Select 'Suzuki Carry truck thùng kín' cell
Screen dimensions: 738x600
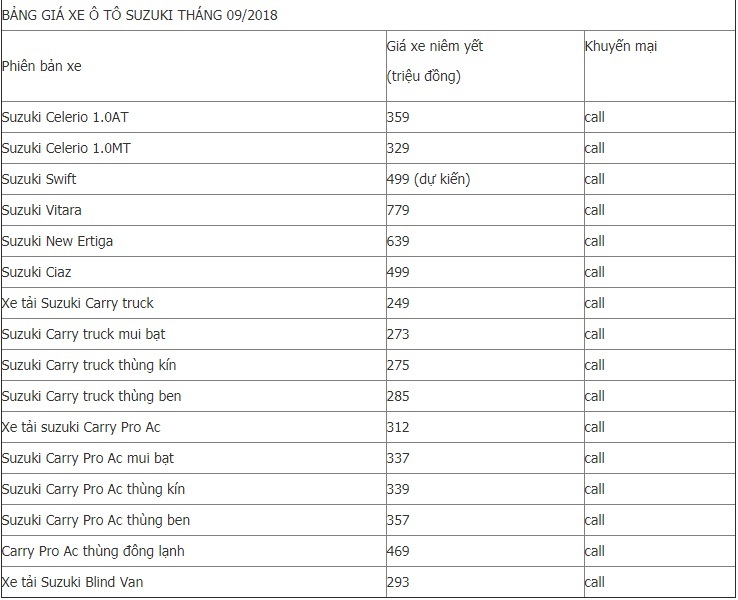[x=89, y=365]
